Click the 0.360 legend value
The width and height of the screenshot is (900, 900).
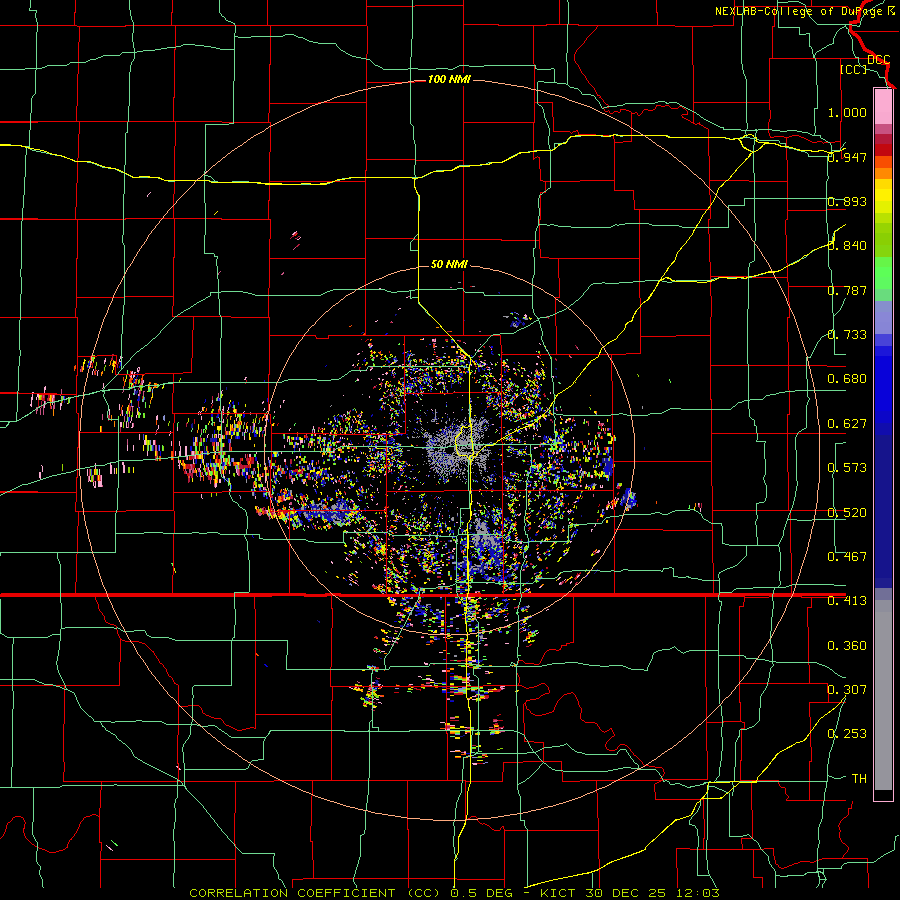[847, 646]
